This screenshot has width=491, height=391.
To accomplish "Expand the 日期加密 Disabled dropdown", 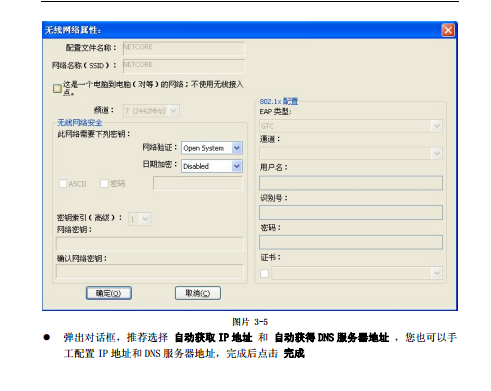I will pyautogui.click(x=212, y=166).
